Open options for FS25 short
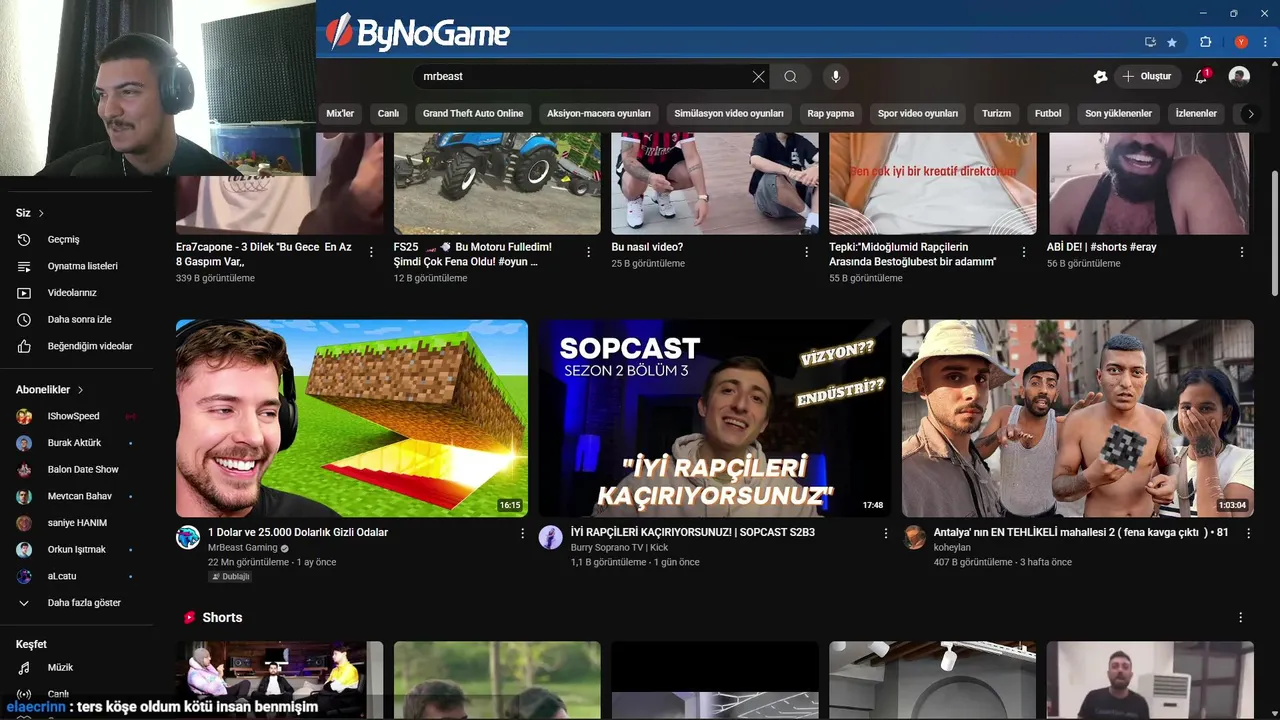The width and height of the screenshot is (1280, 720). [589, 252]
